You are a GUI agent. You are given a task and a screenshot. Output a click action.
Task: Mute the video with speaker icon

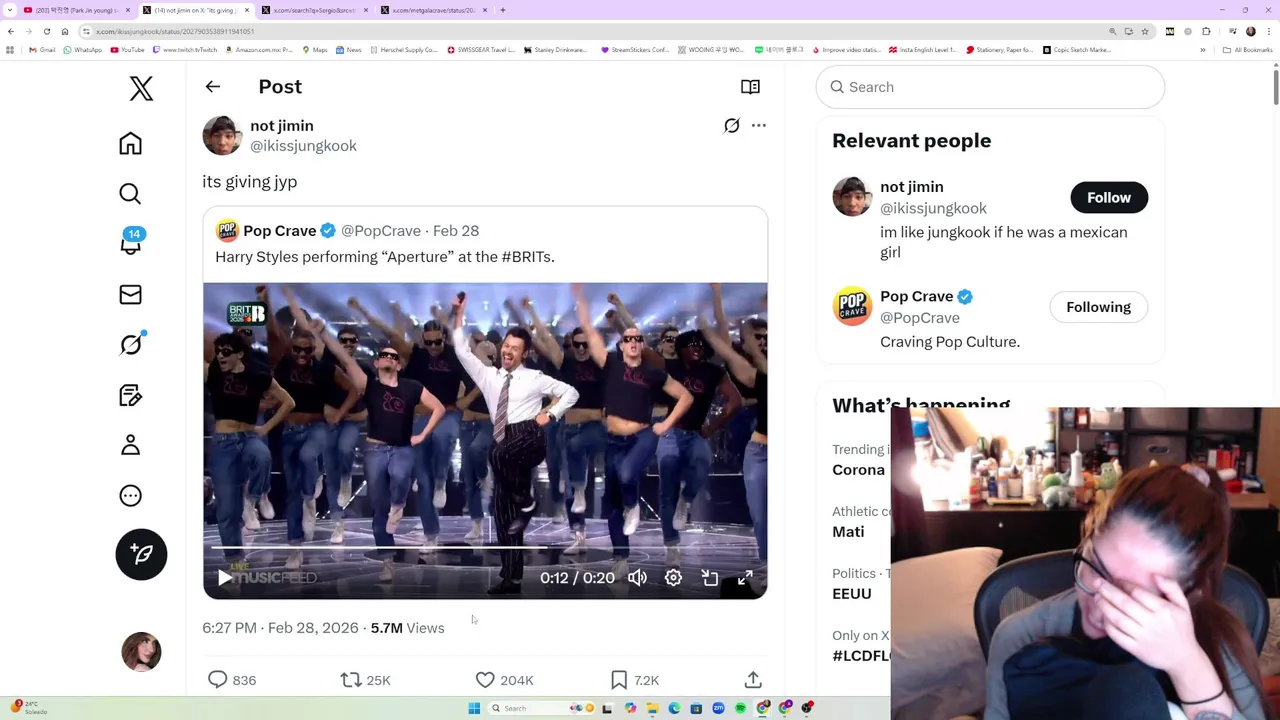click(x=637, y=578)
